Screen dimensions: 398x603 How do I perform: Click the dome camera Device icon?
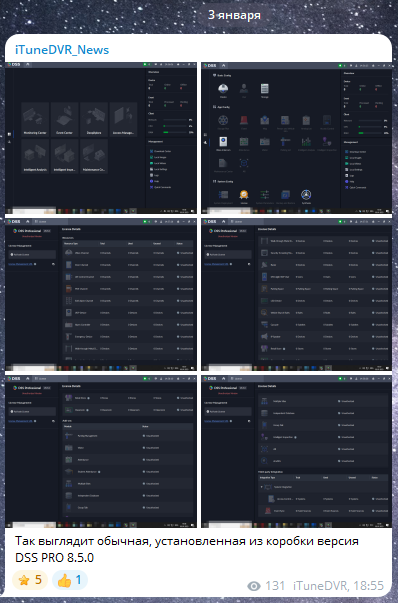(x=223, y=91)
